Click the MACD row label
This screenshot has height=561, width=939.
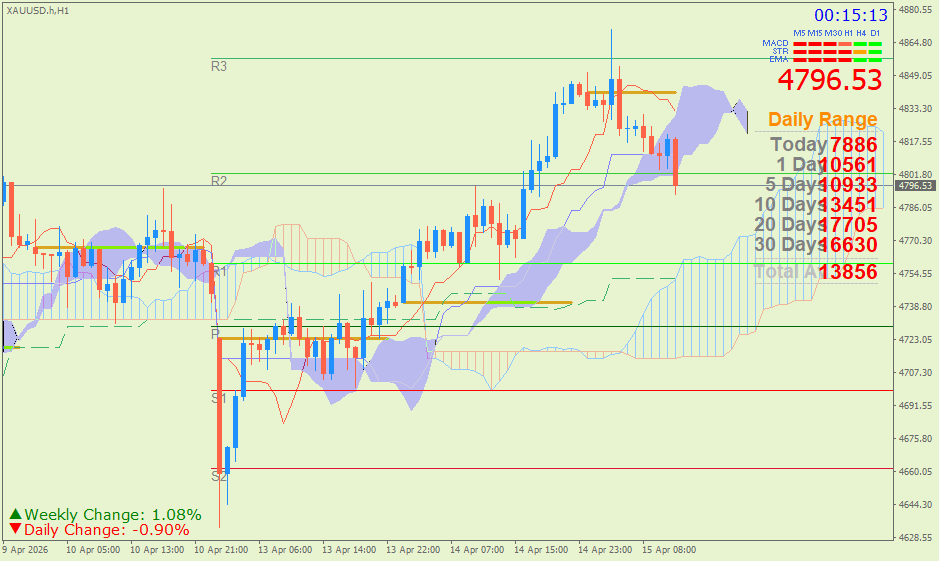[x=776, y=43]
